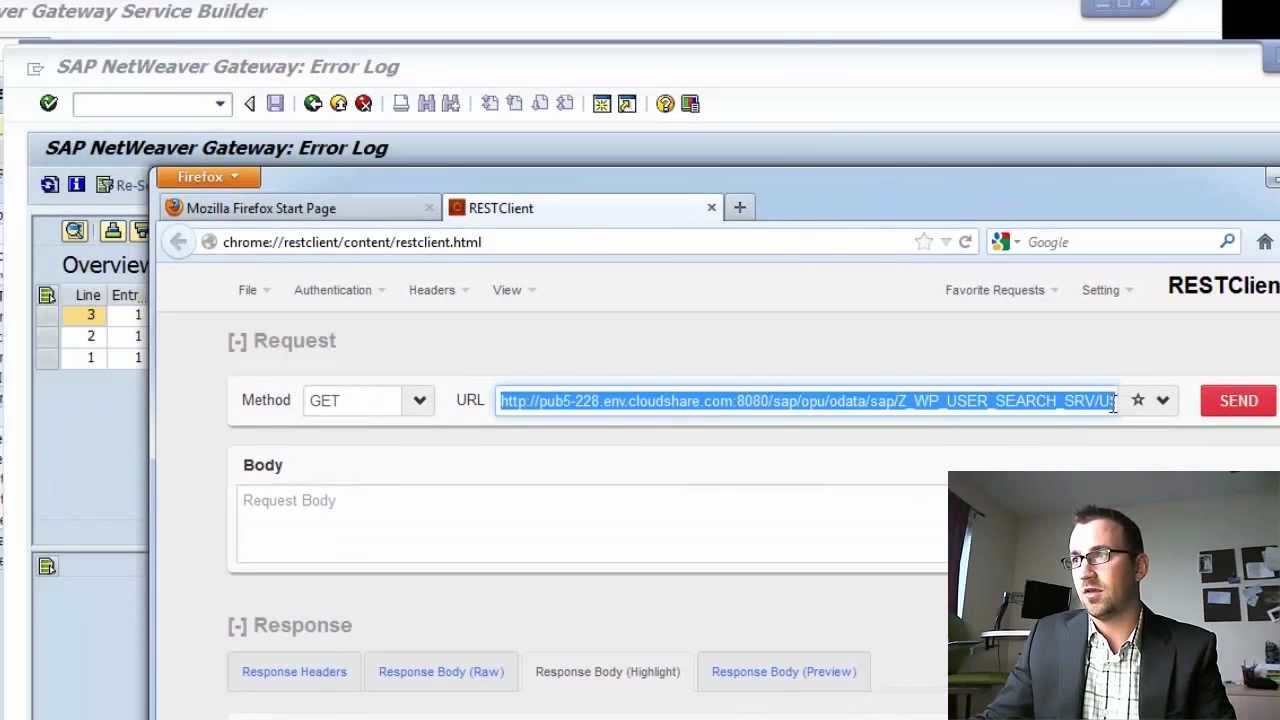Click the SAP Generate Shortcut icon
The image size is (1280, 720).
click(x=627, y=103)
